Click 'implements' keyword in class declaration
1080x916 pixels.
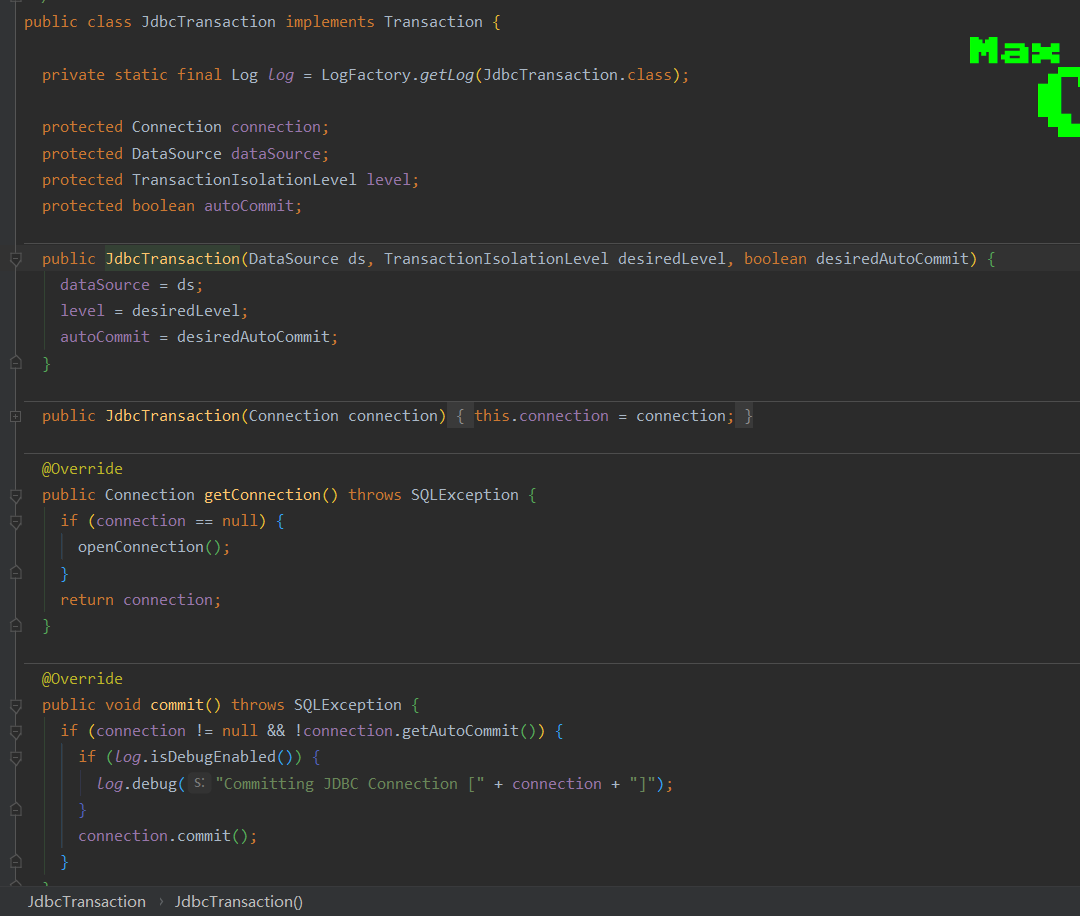pos(330,22)
